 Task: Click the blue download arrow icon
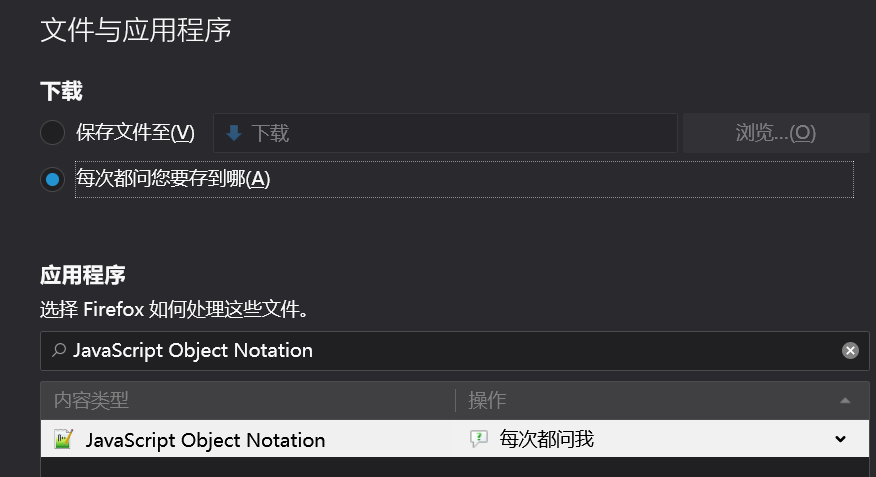[x=234, y=133]
